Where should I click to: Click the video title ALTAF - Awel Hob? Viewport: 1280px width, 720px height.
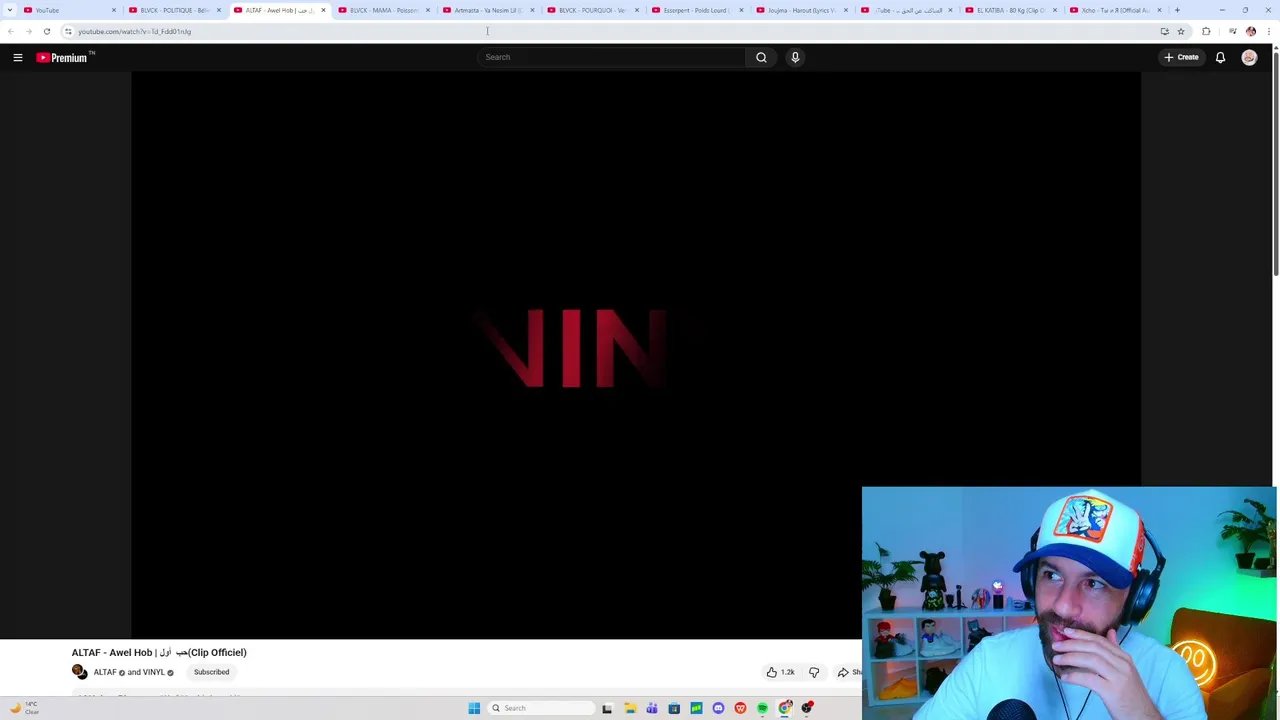coord(159,652)
